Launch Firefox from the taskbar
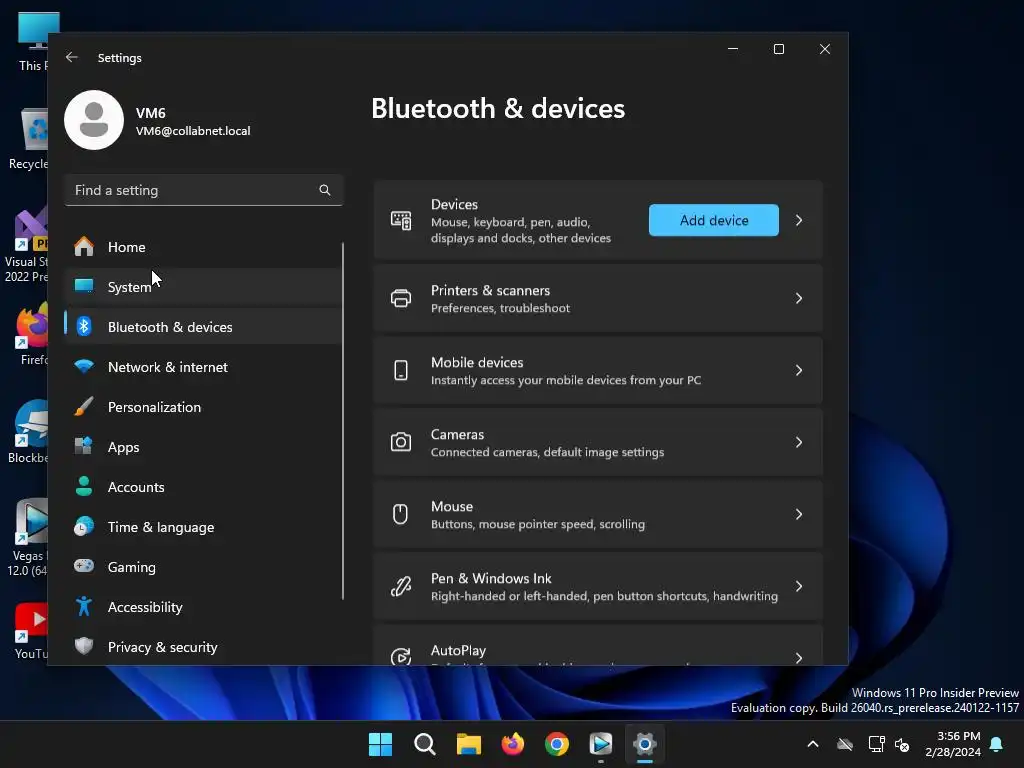This screenshot has width=1024, height=768. coord(513,744)
